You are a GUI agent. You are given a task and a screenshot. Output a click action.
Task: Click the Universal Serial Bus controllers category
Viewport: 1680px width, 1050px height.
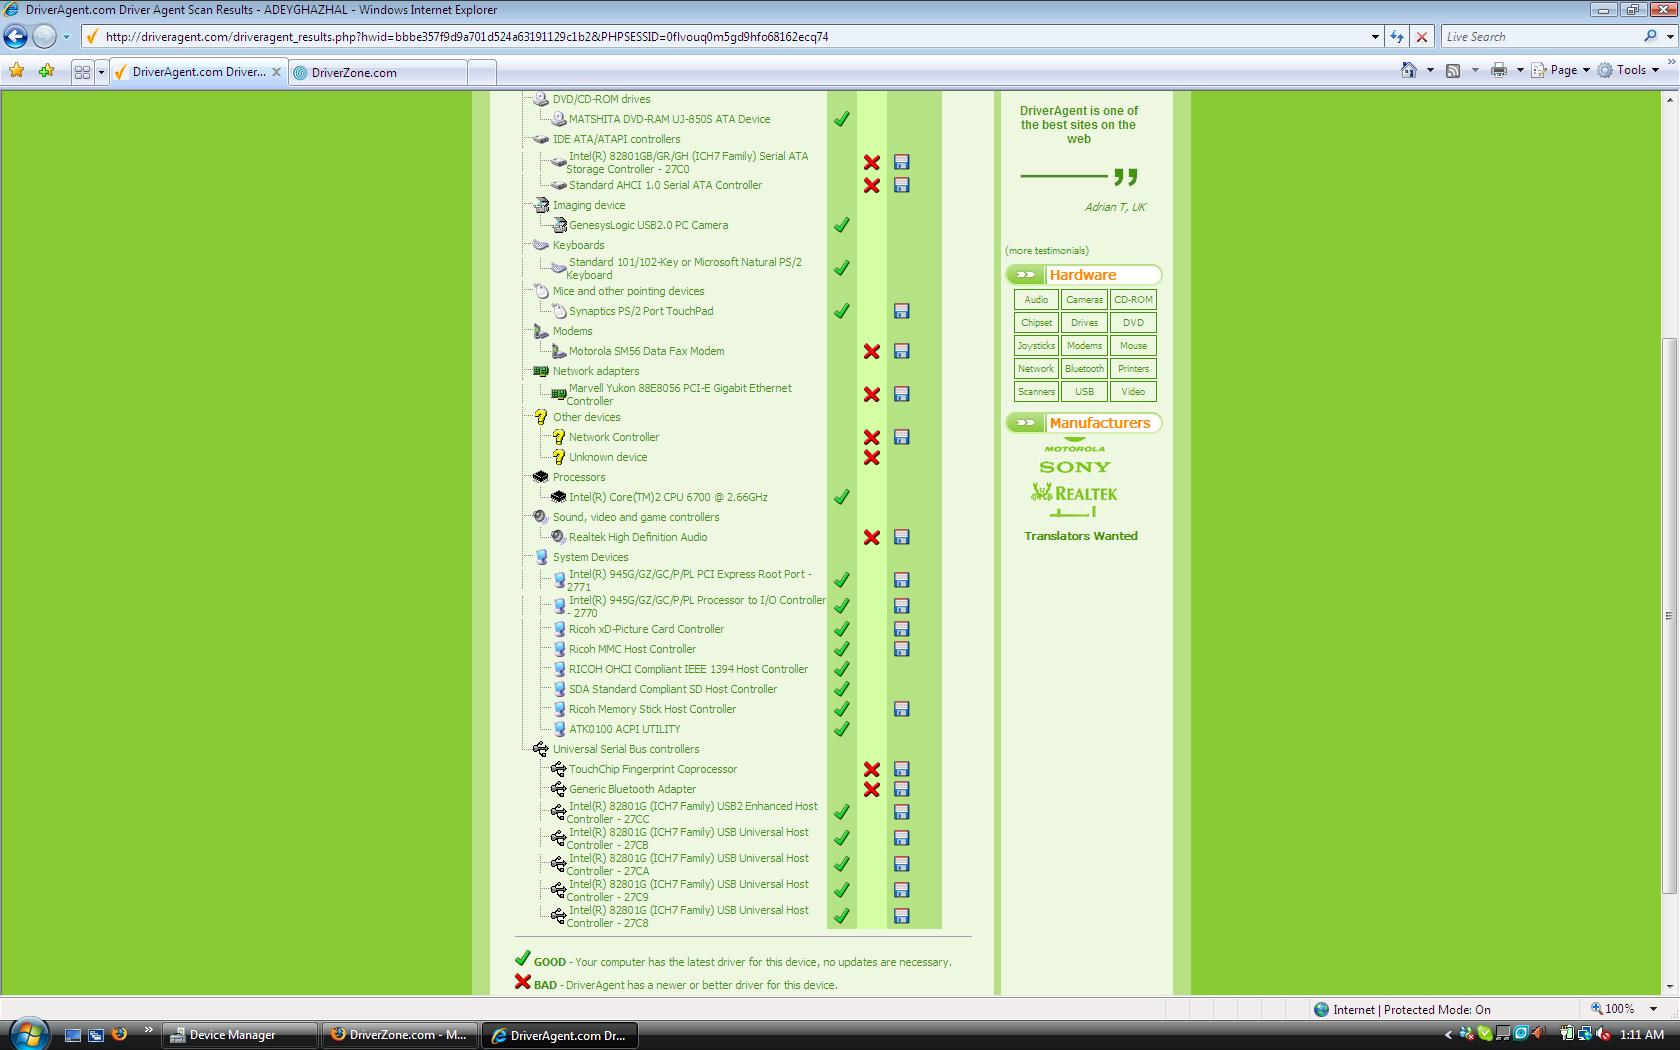[x=626, y=749]
